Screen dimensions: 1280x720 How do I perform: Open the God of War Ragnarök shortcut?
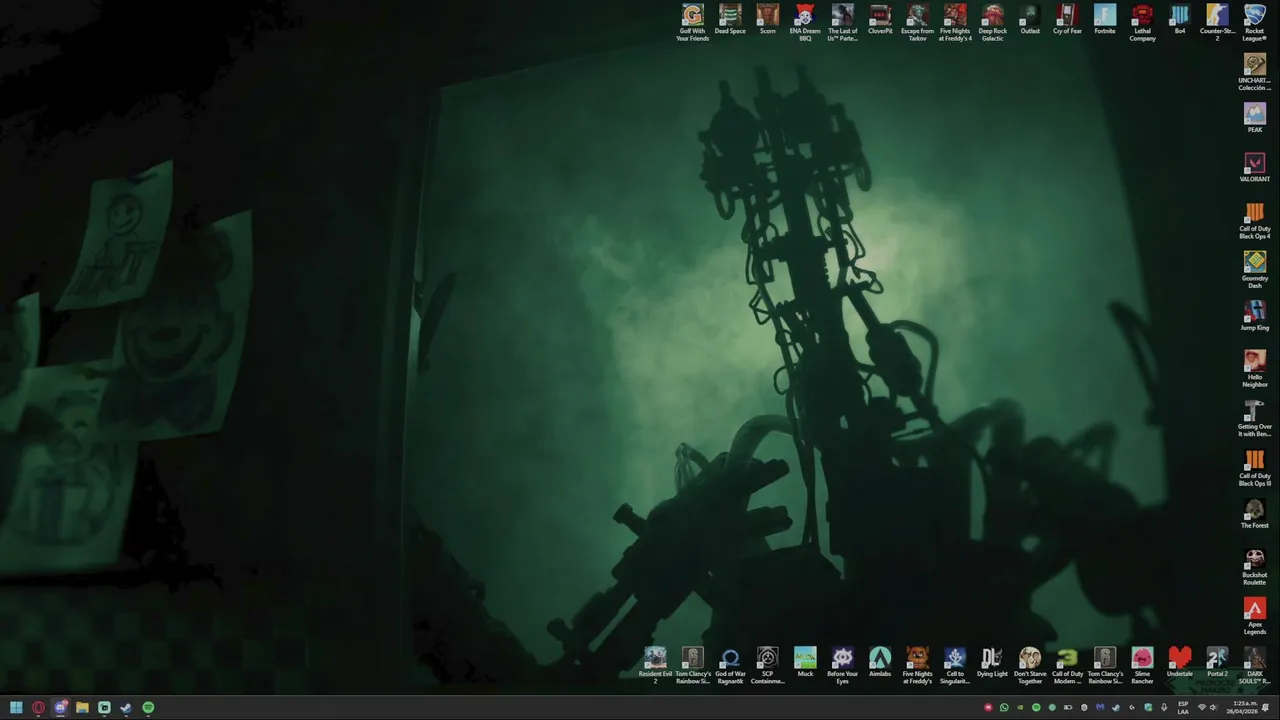click(x=730, y=665)
